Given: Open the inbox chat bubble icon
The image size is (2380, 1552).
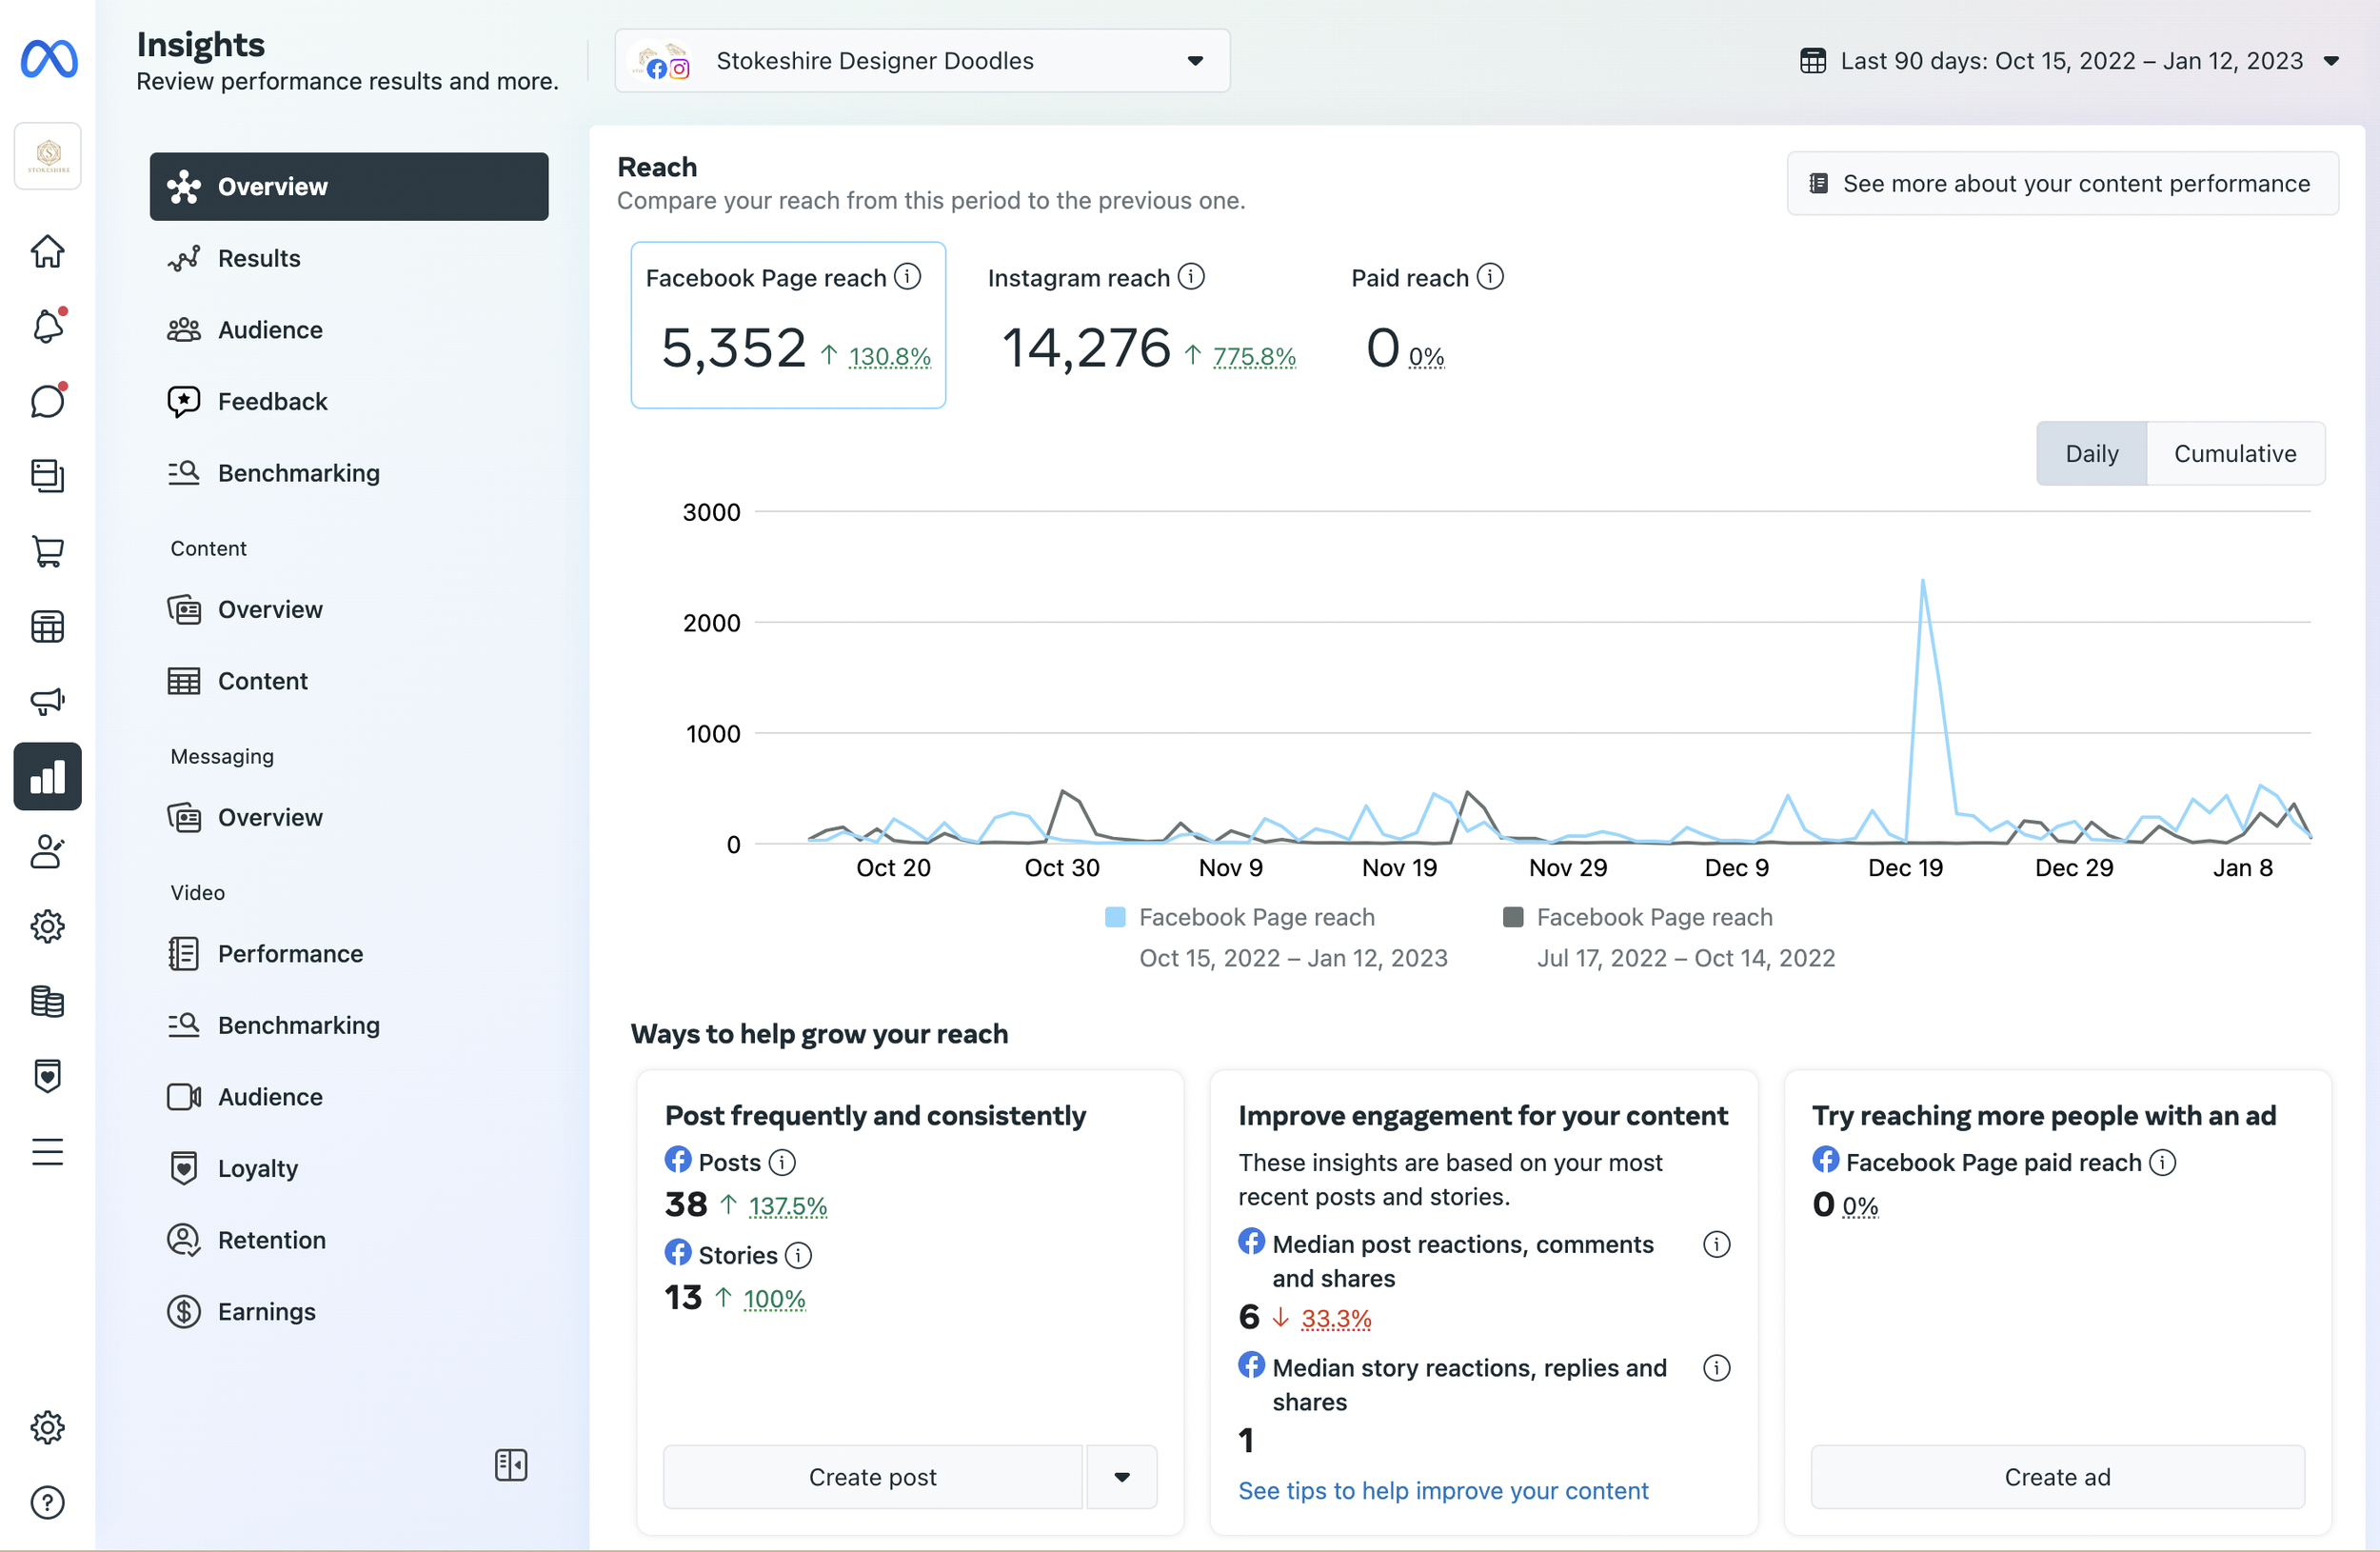Looking at the screenshot, I should click(x=48, y=401).
